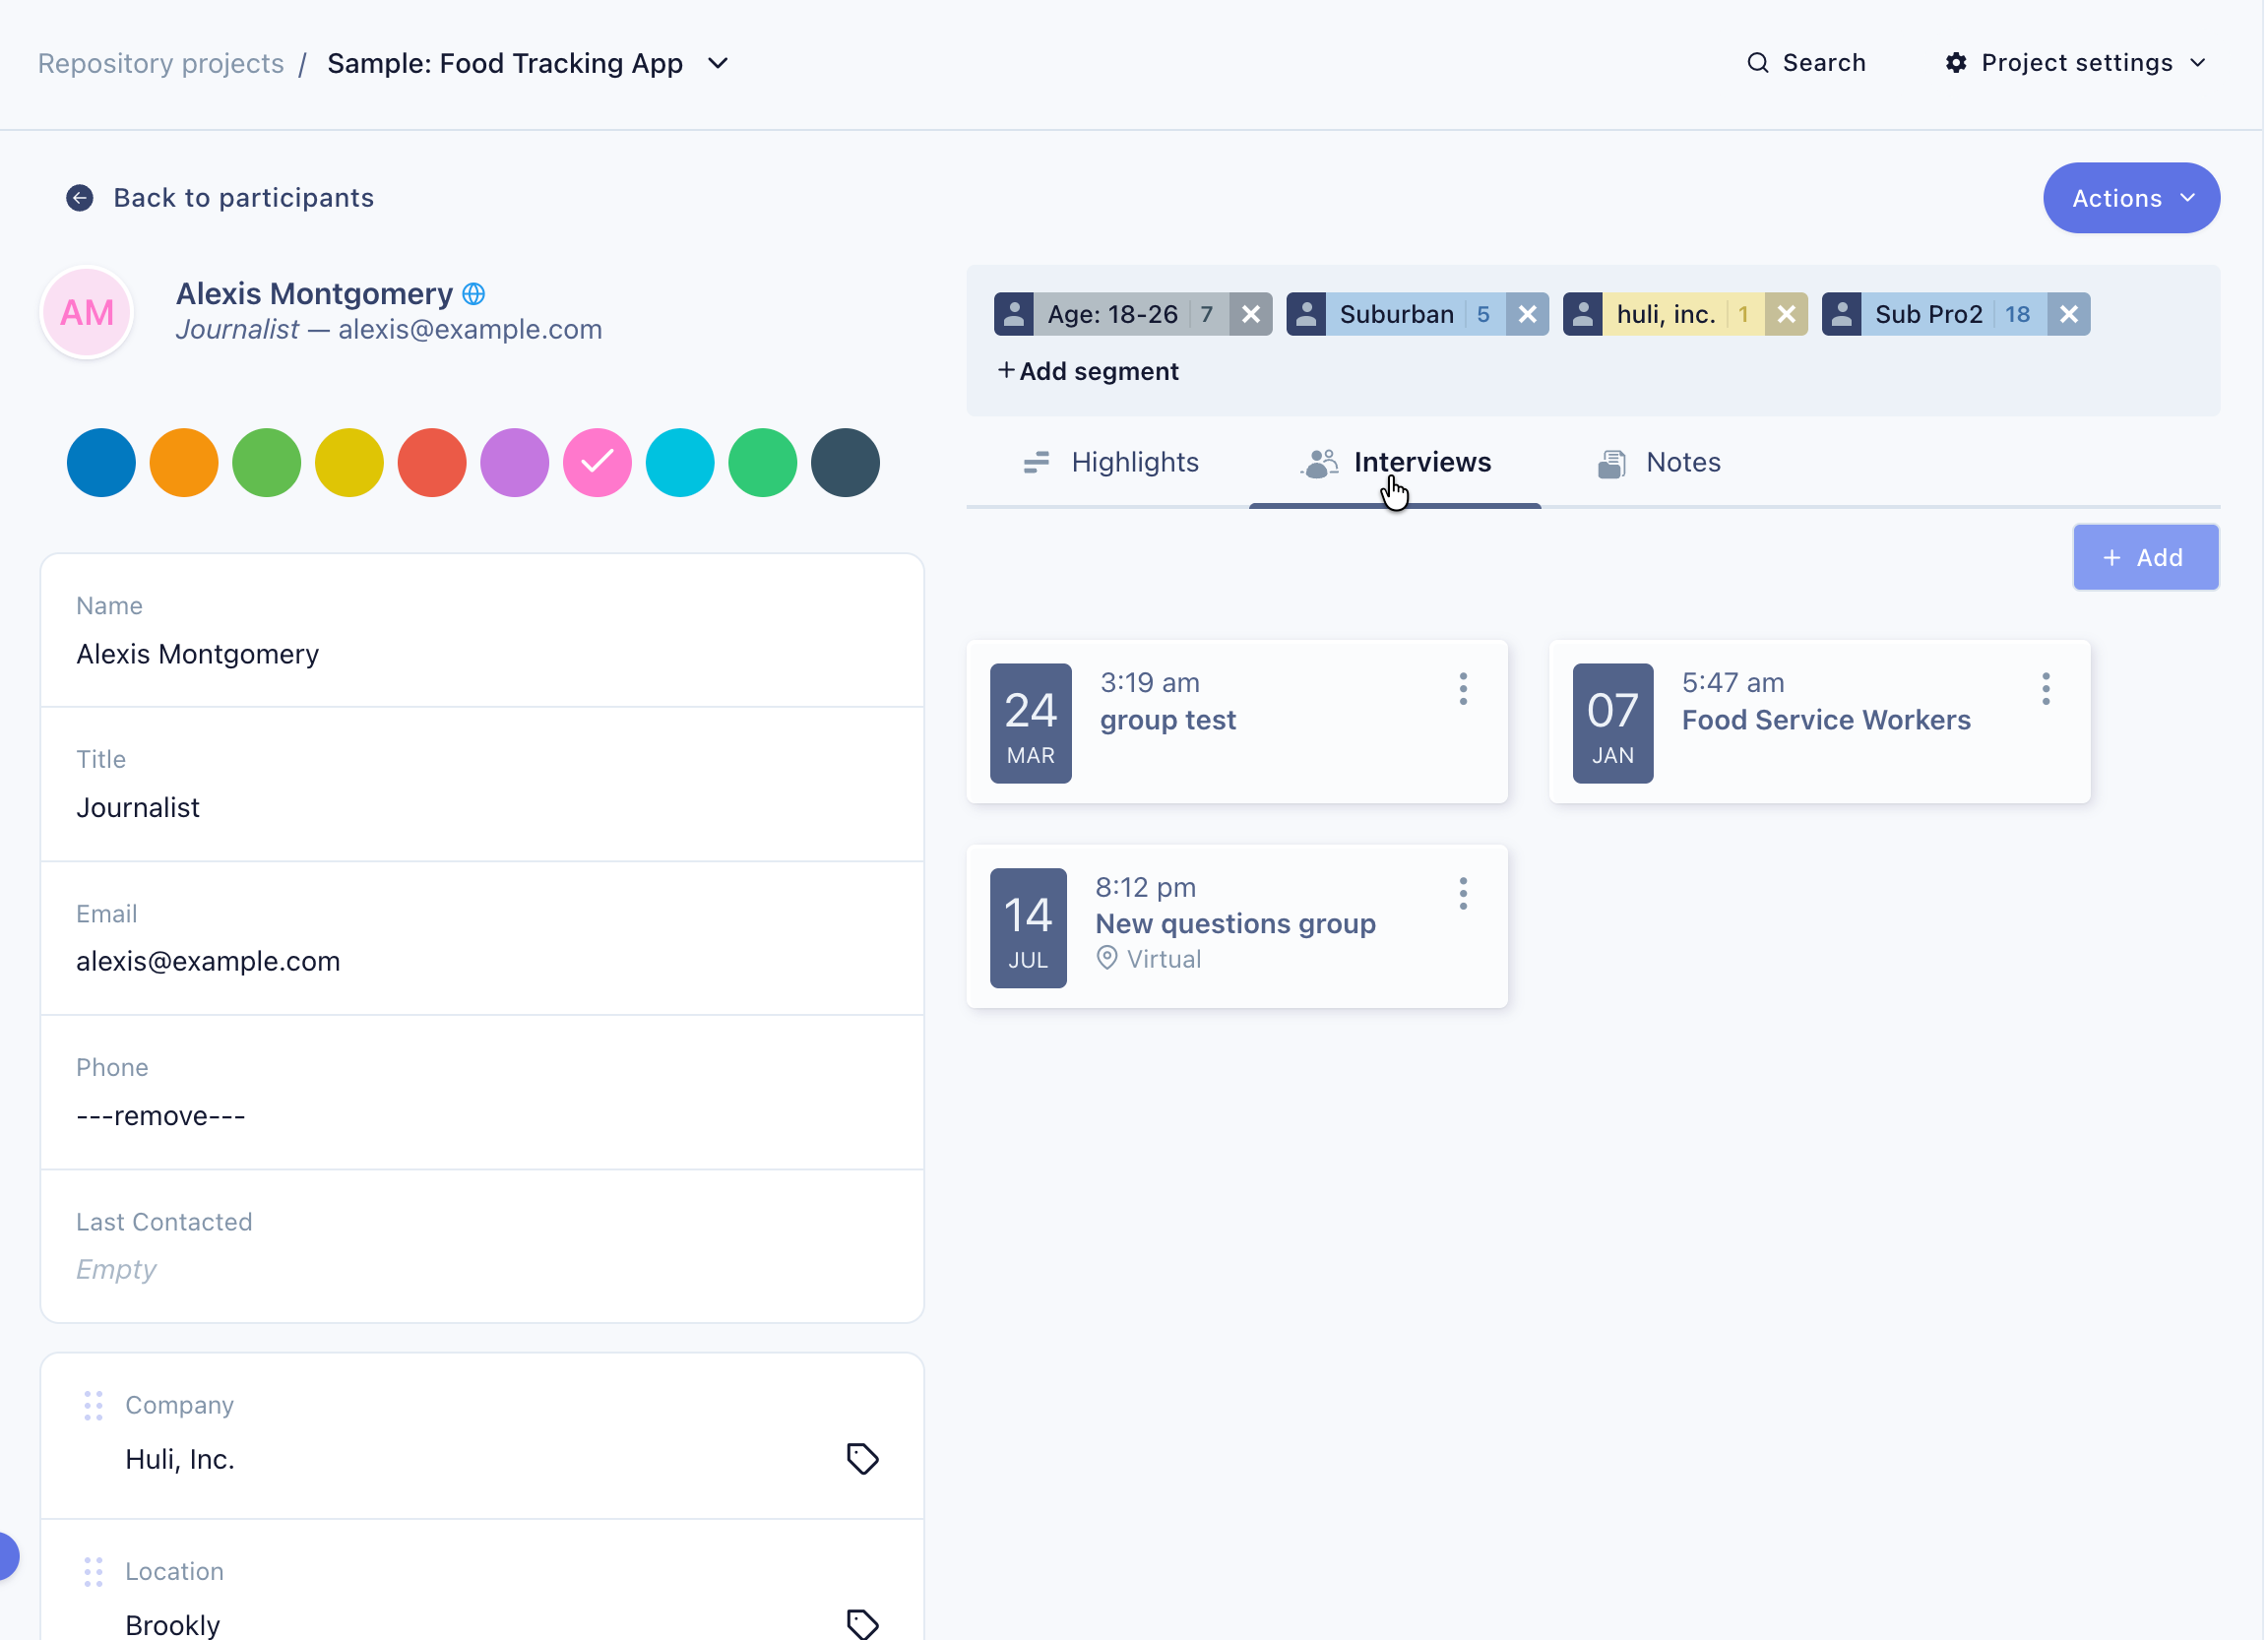Remove the Suburban segment tag

(x=1527, y=315)
